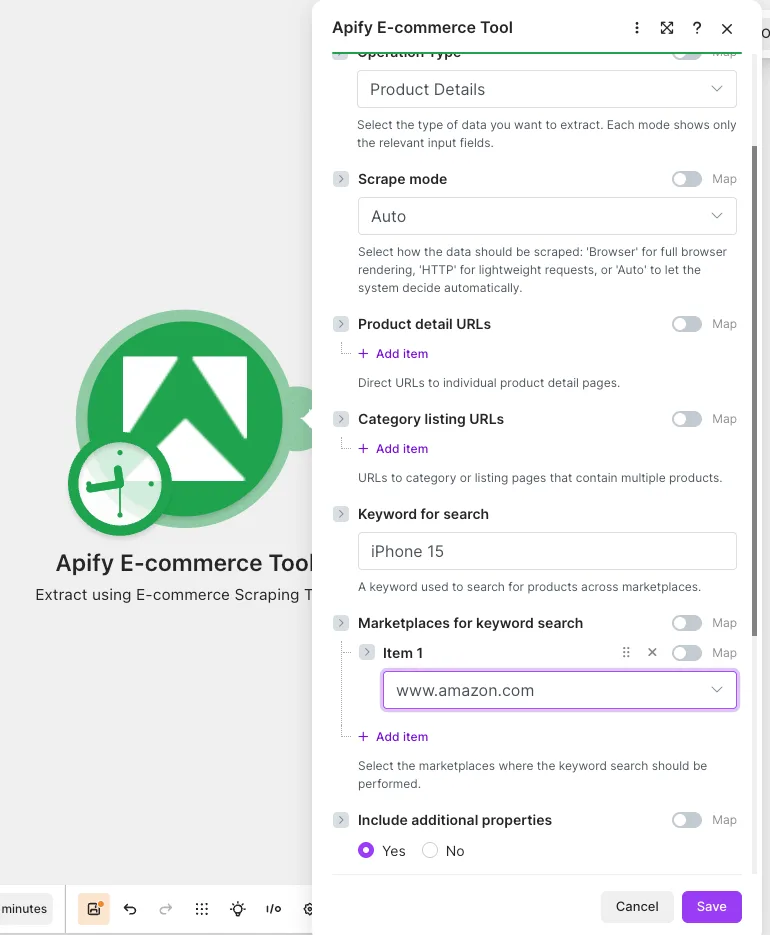Grab the Item 1 reorder handle

click(626, 652)
